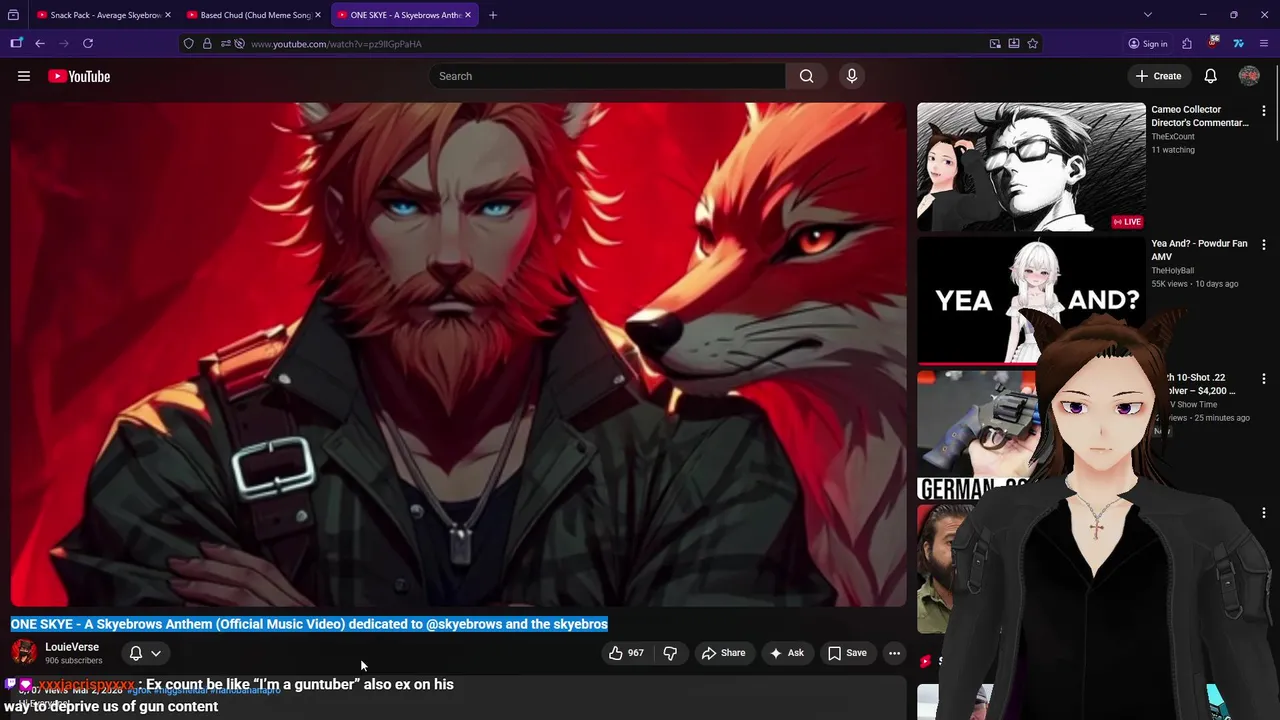The height and width of the screenshot is (720, 1280).
Task: Open the red extension icon with badge
Action: click(x=1213, y=42)
